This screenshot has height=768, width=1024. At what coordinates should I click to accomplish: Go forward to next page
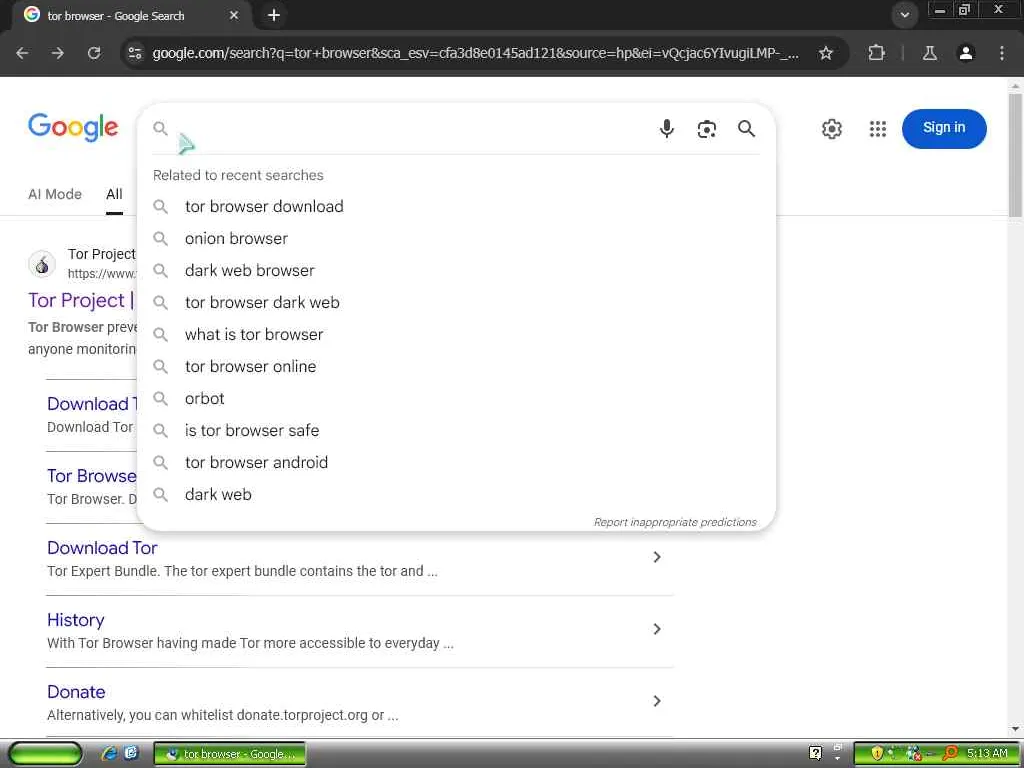(58, 53)
